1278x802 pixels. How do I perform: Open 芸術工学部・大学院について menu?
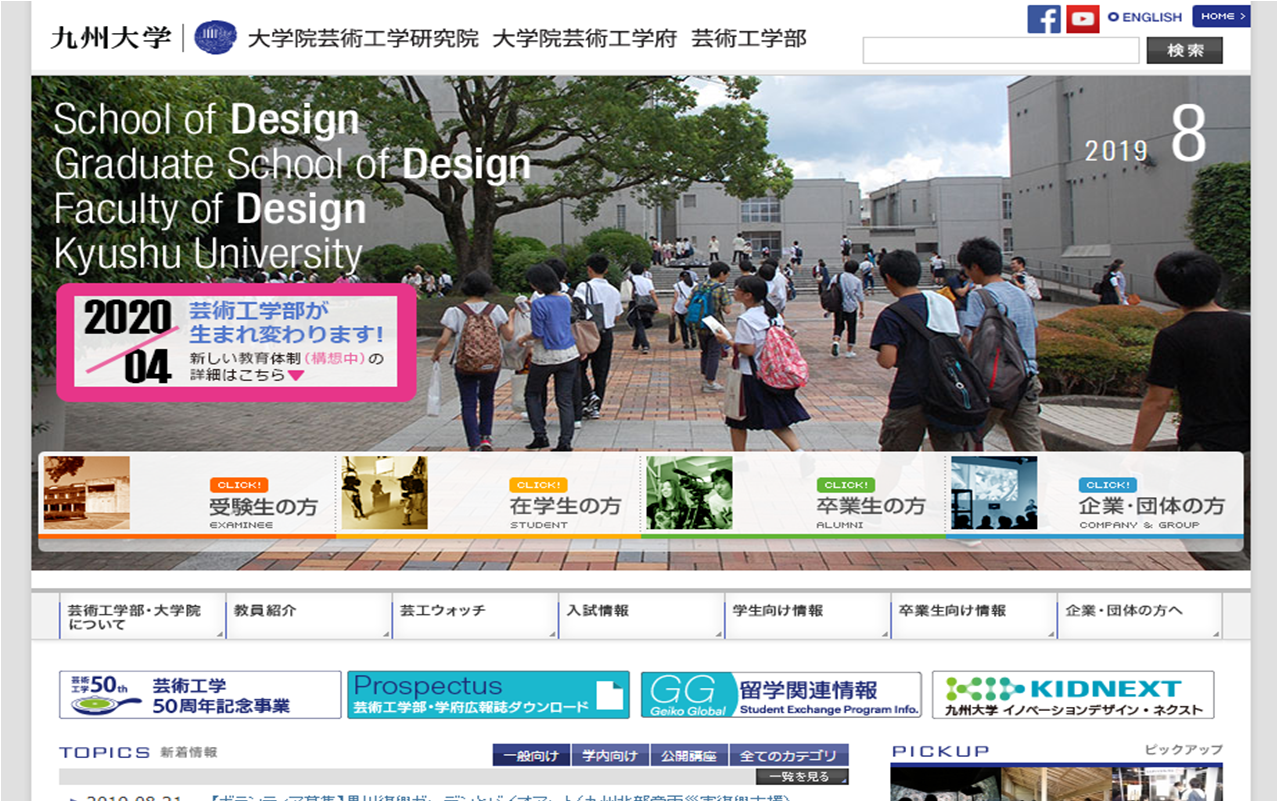[x=142, y=617]
